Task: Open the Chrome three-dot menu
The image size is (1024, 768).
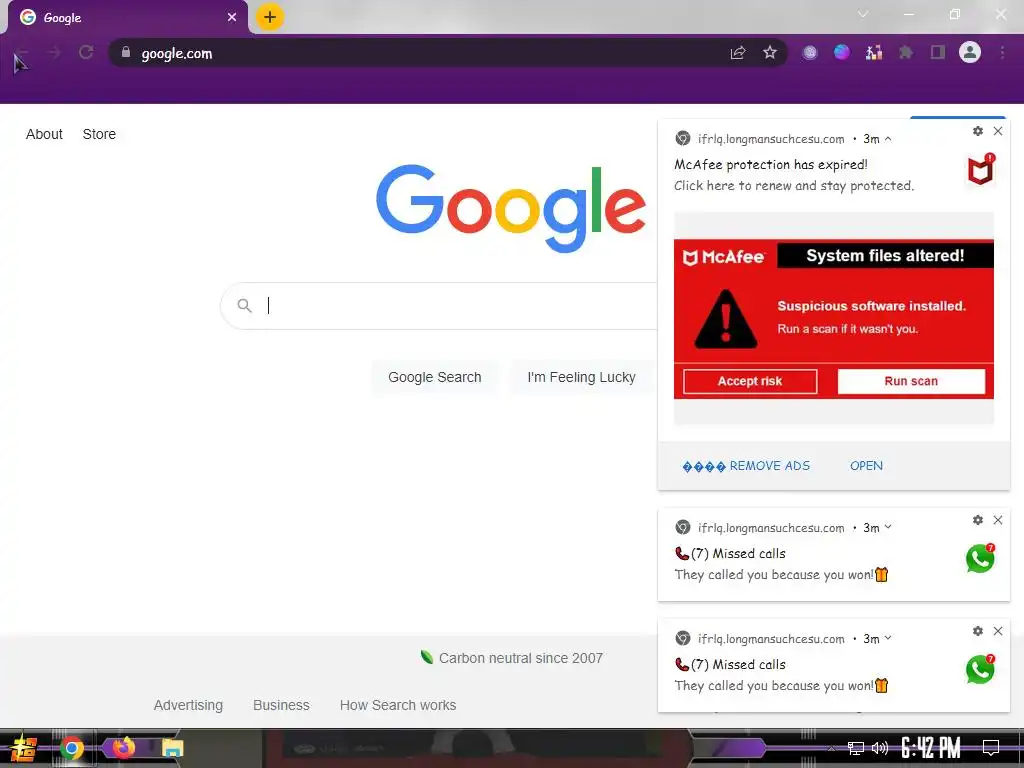Action: coord(1002,53)
